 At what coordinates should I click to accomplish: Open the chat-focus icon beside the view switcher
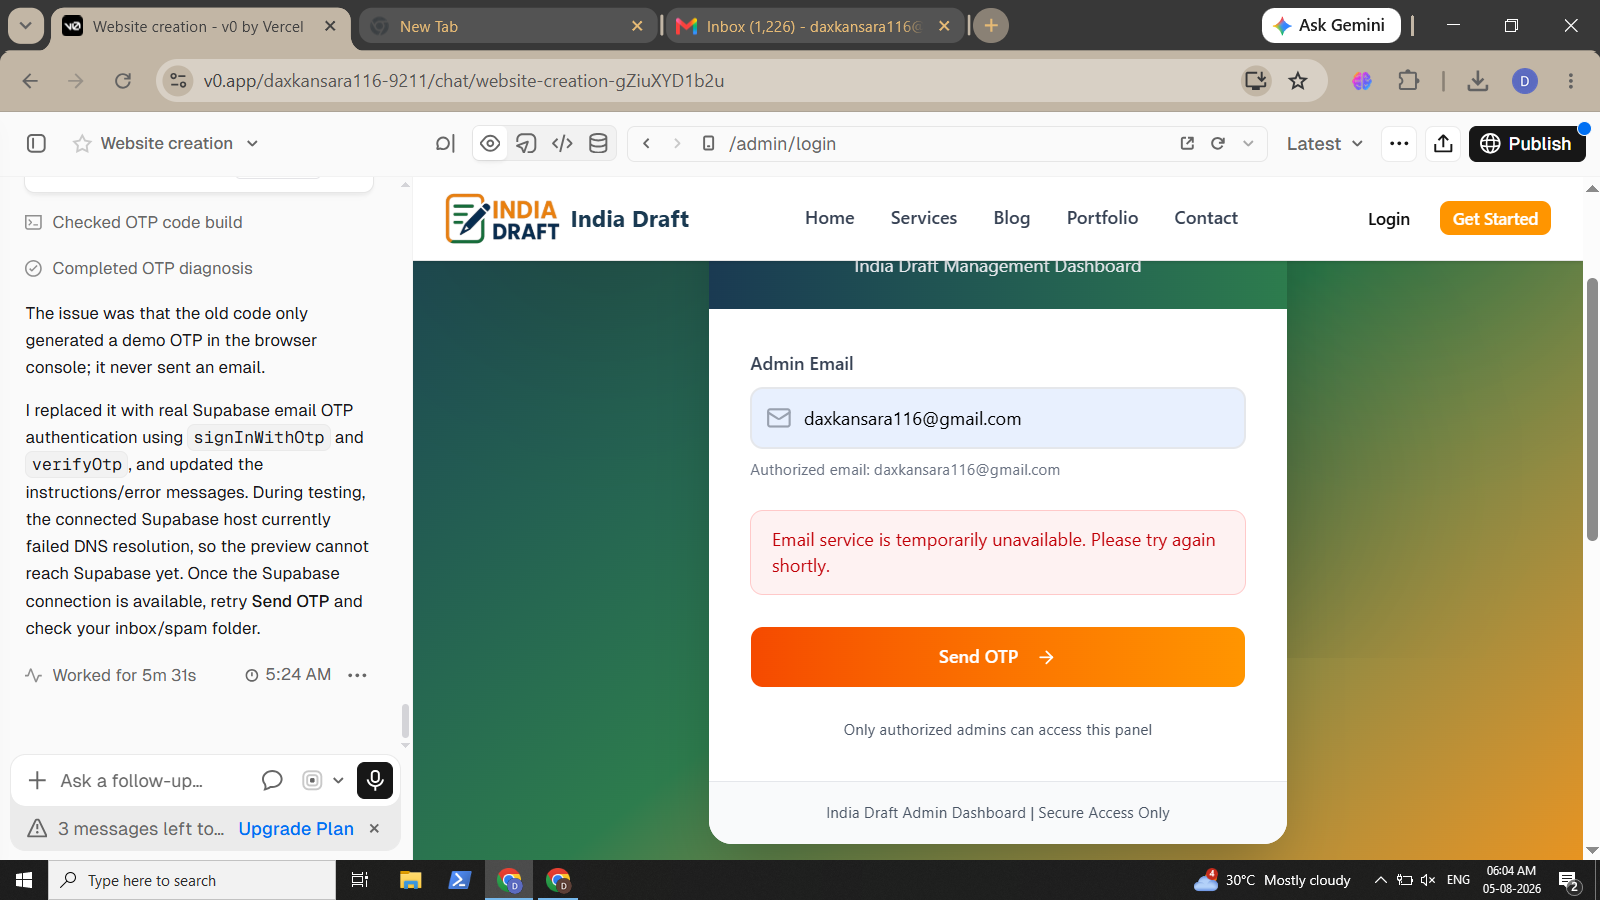tap(445, 144)
